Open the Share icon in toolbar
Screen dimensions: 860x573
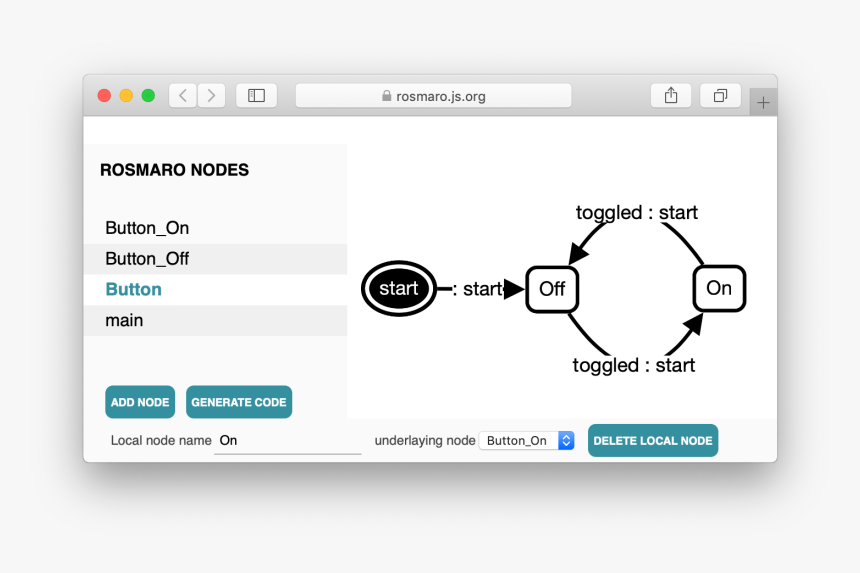671,96
